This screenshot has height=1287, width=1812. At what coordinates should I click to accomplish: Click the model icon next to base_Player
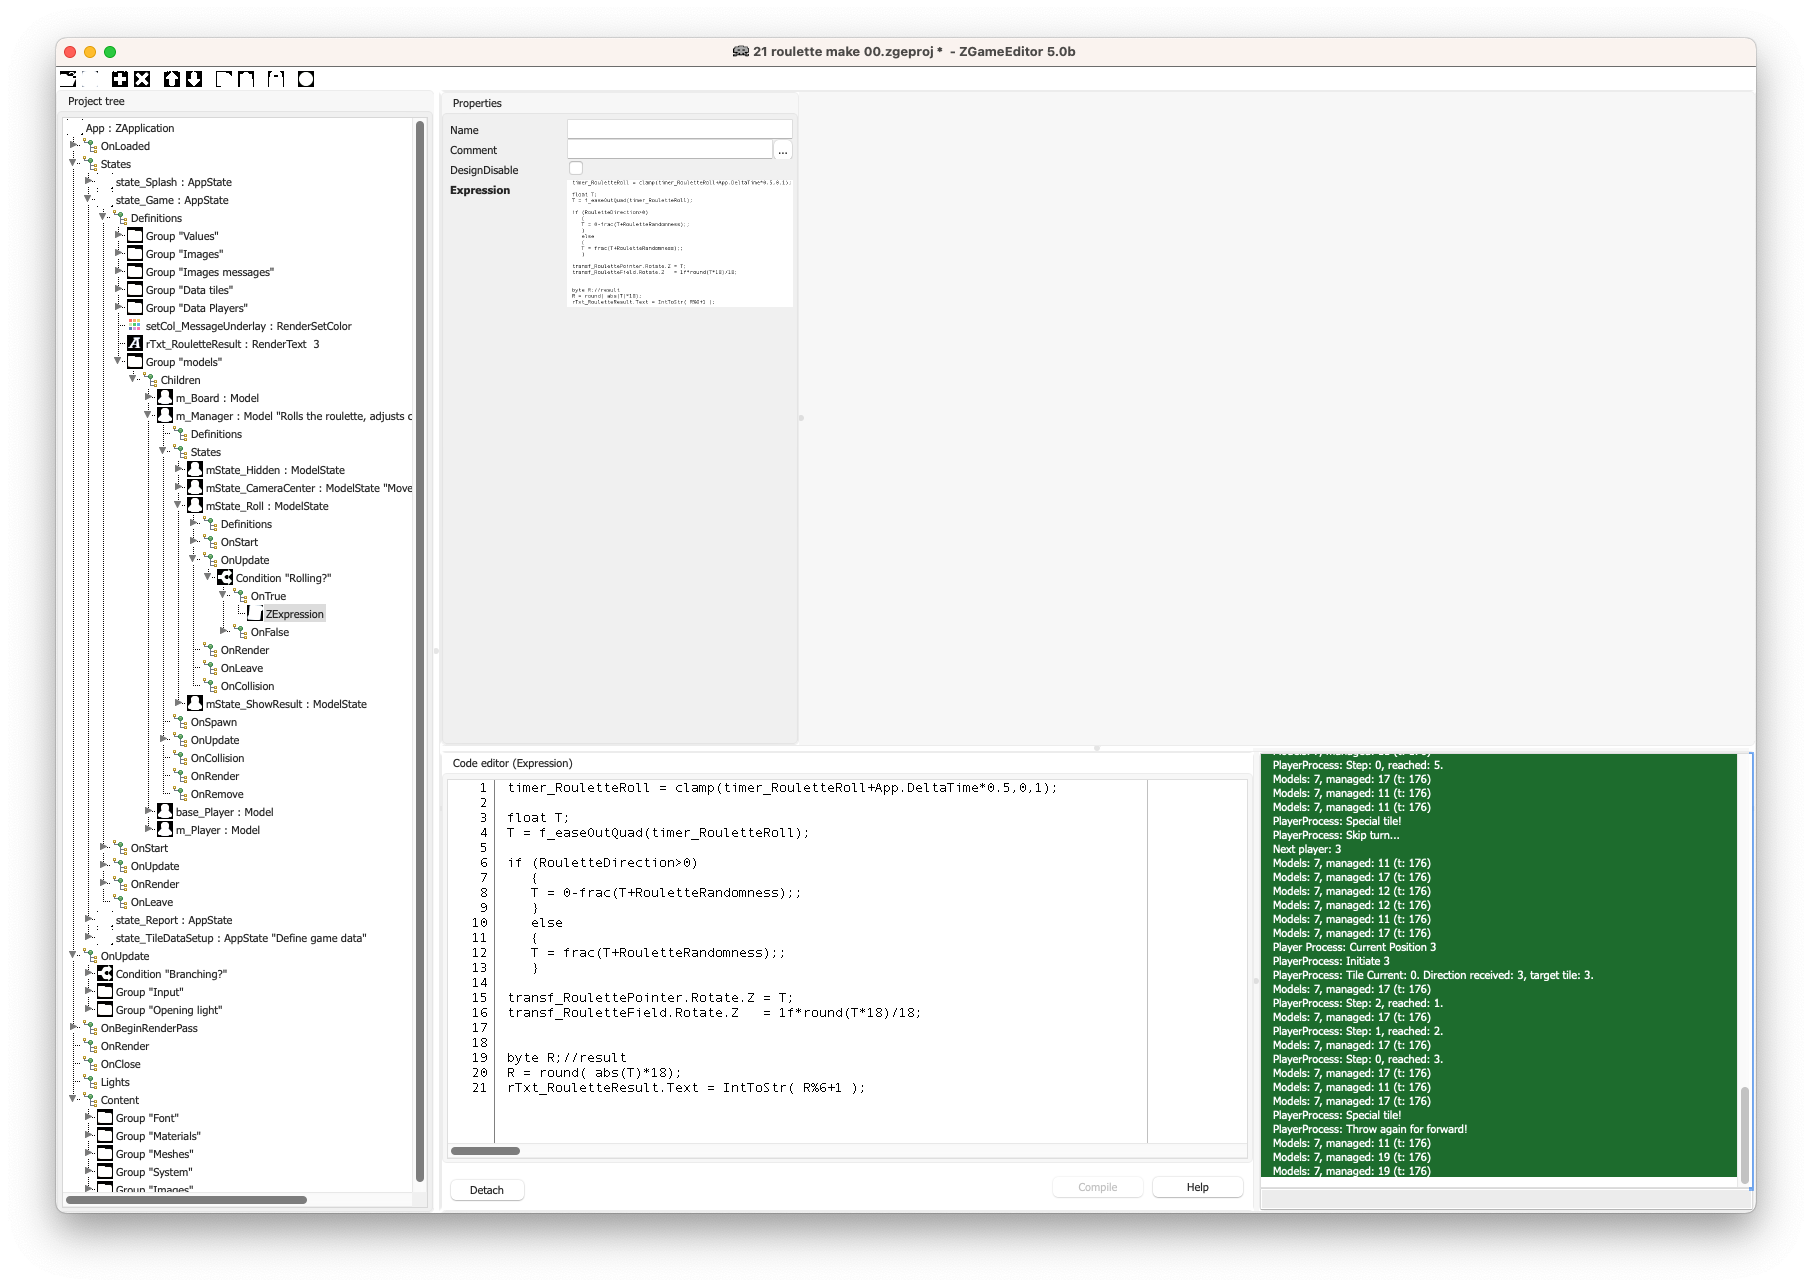(165, 812)
